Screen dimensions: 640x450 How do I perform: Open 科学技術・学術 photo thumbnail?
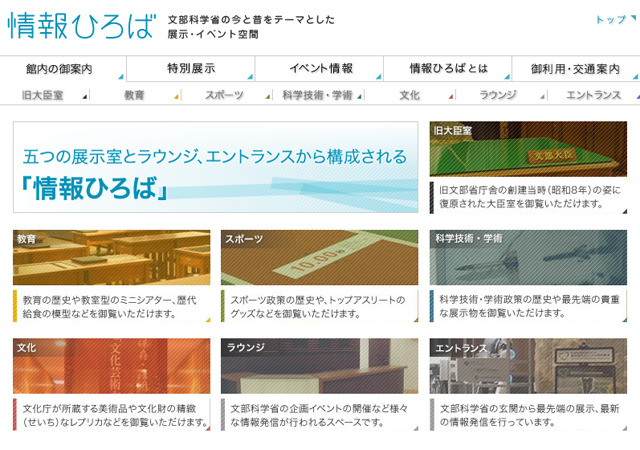point(528,257)
